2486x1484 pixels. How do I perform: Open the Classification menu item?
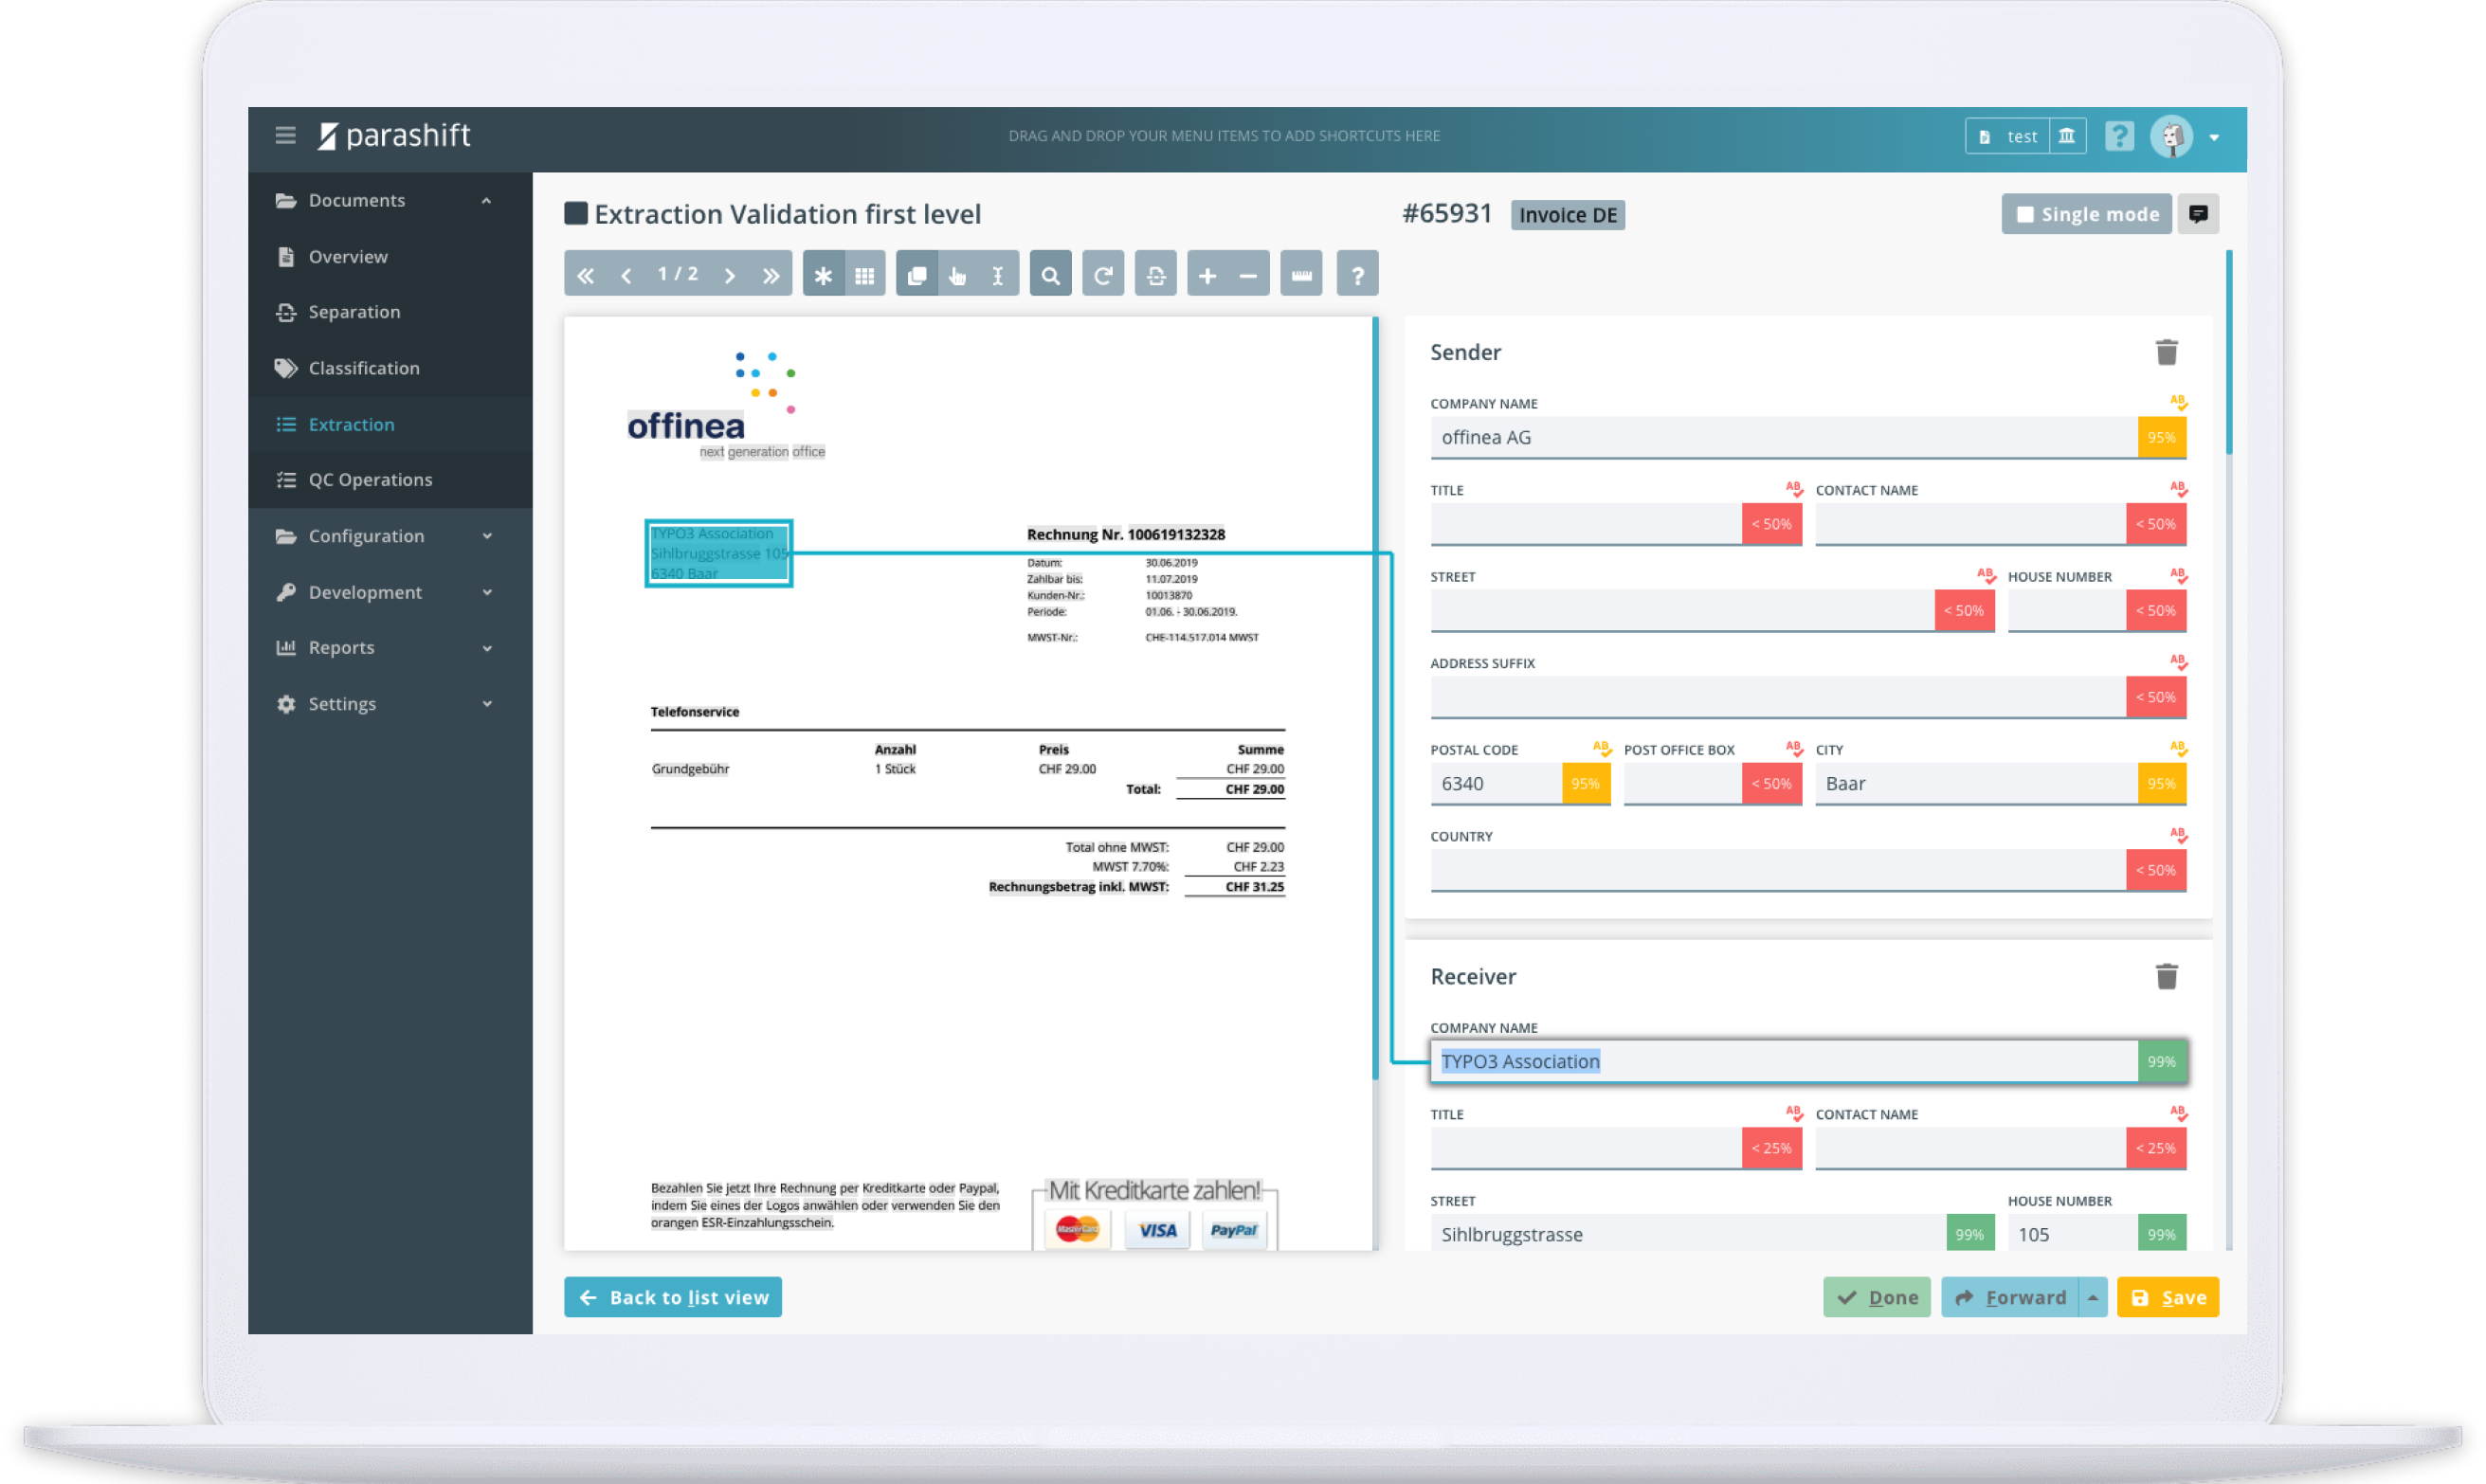[363, 368]
